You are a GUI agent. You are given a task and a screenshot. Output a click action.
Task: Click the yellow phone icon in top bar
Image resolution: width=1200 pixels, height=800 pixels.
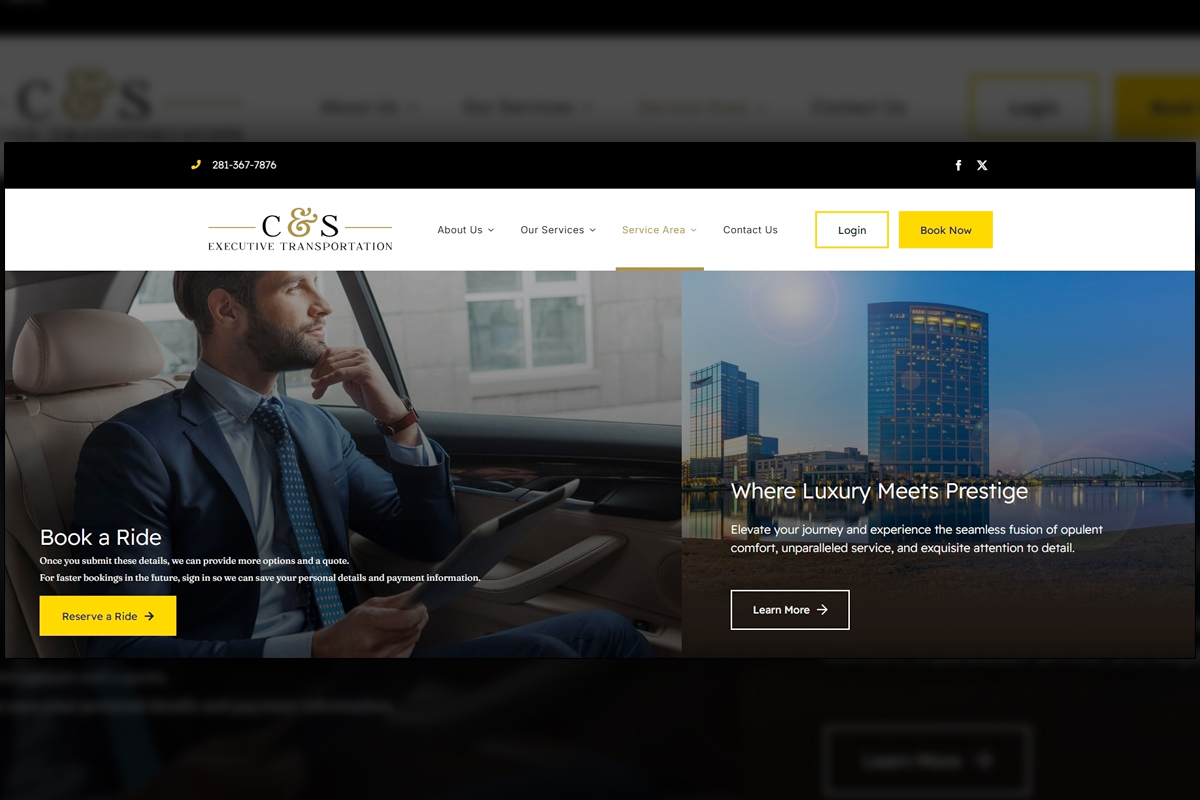(196, 165)
